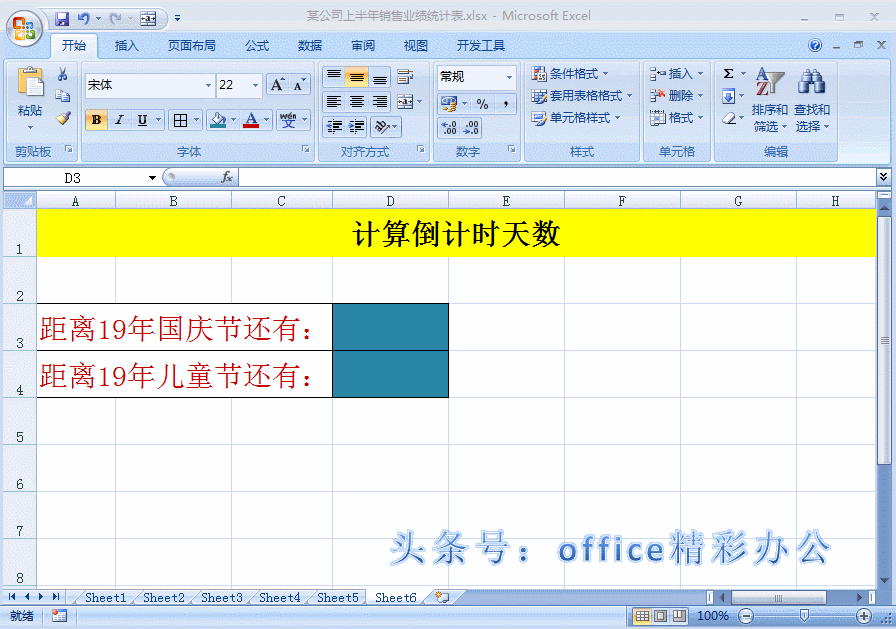Decrease decimal places

(471, 127)
